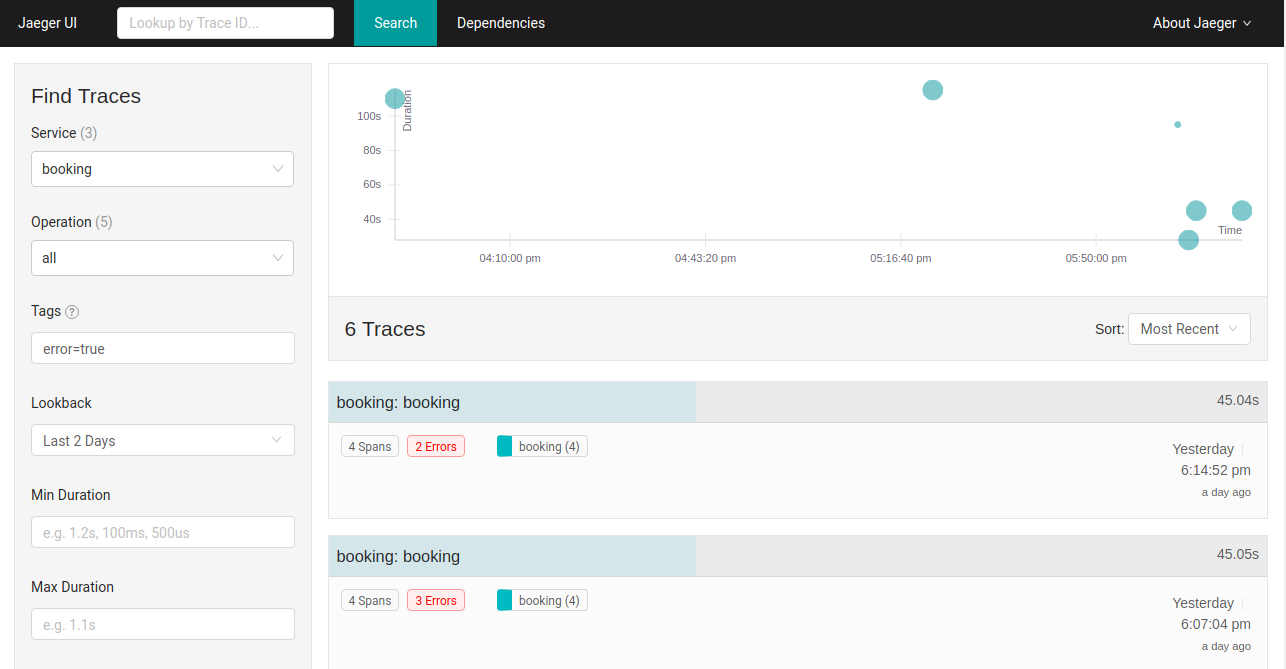Click the Tags help question mark icon
The image size is (1286, 669).
(70, 311)
